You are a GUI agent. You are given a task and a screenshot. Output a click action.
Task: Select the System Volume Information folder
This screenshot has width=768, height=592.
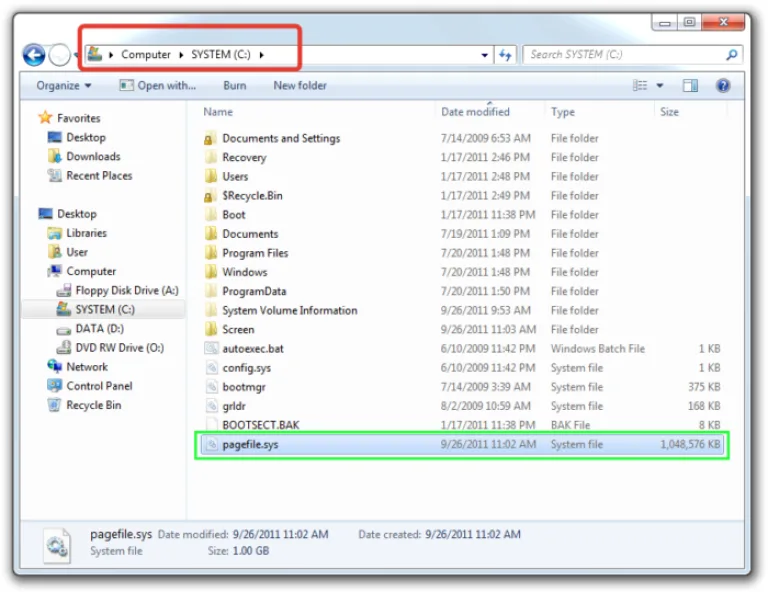[289, 310]
